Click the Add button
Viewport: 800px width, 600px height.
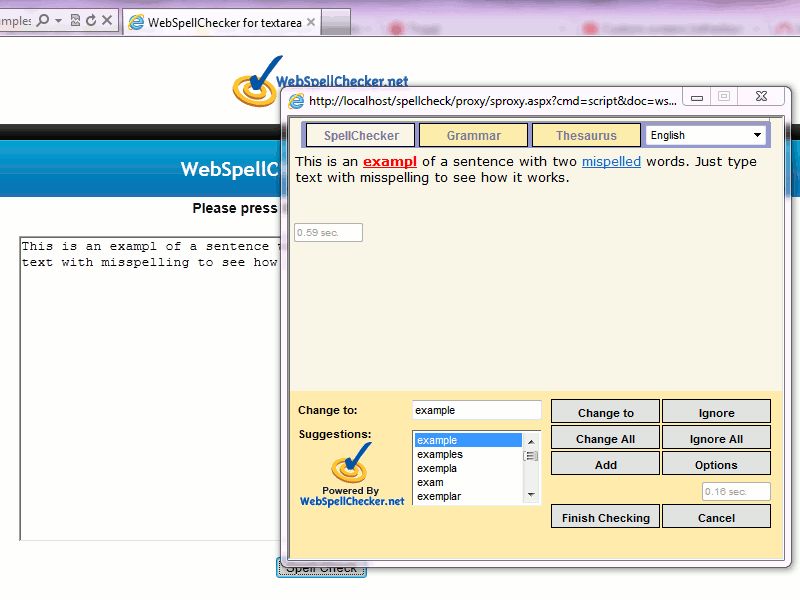606,464
